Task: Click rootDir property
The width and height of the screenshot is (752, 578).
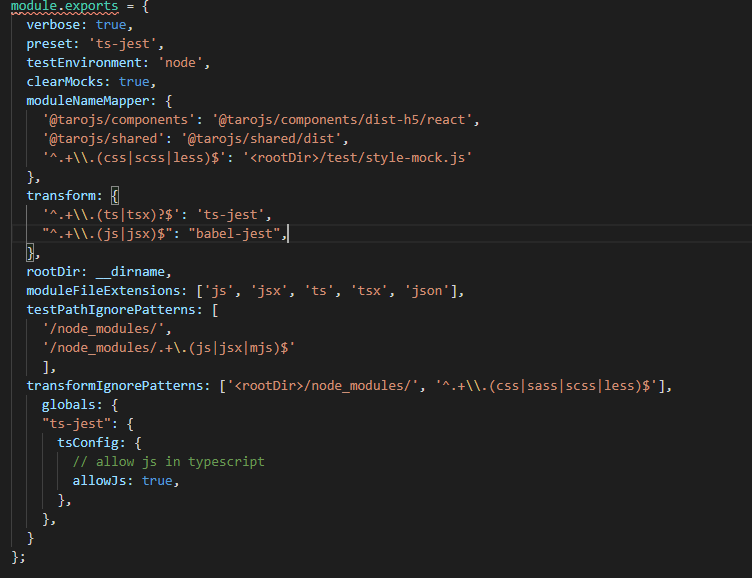Action: [53, 272]
